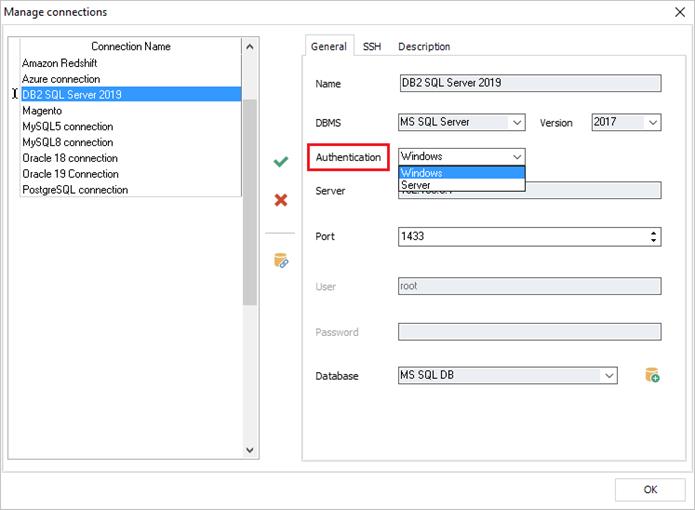Expand the DBMS dropdown
Image resolution: width=695 pixels, height=510 pixels.
(x=517, y=122)
